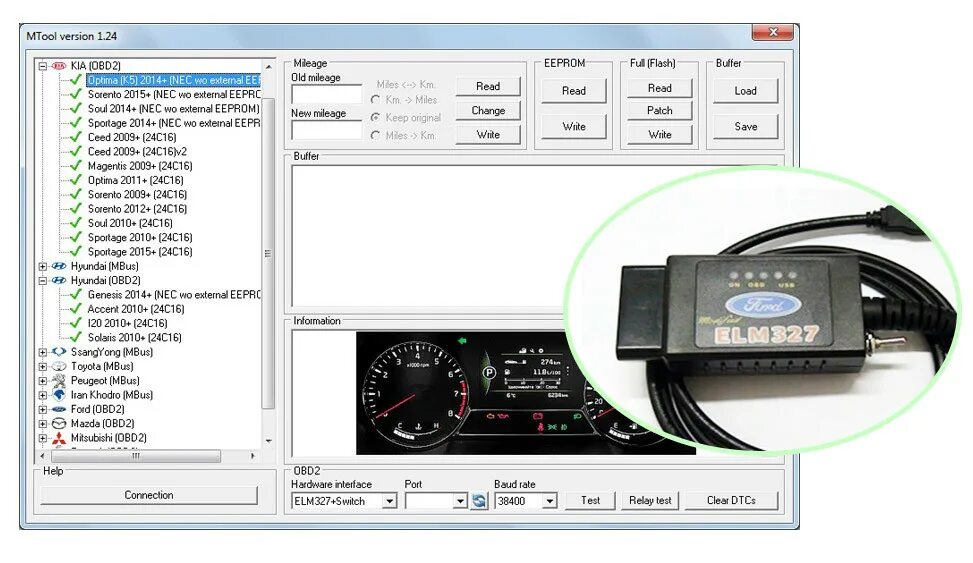
Task: Refresh the port list with the refresh icon
Action: pyautogui.click(x=479, y=501)
